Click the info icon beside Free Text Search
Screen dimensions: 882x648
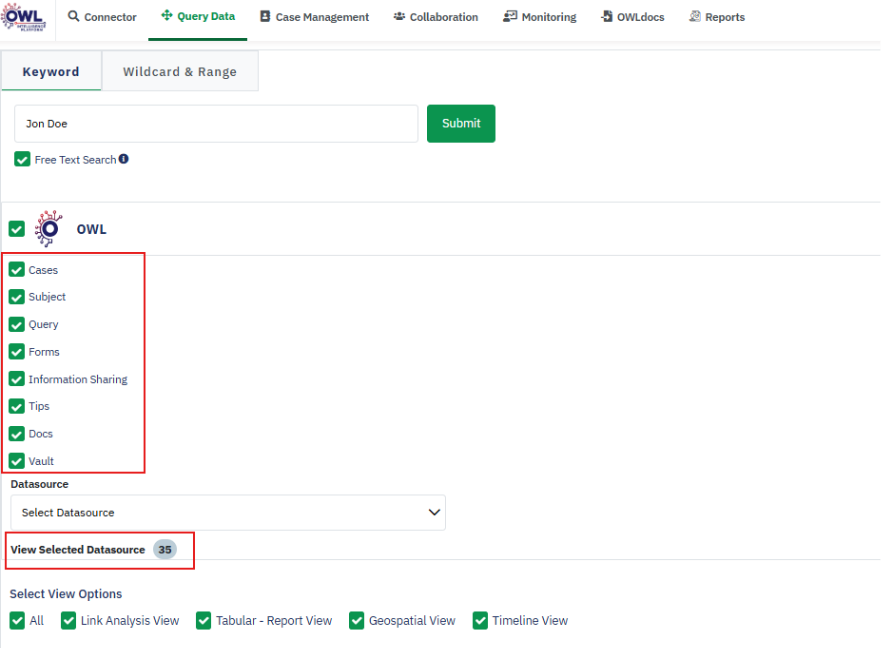[x=122, y=158]
